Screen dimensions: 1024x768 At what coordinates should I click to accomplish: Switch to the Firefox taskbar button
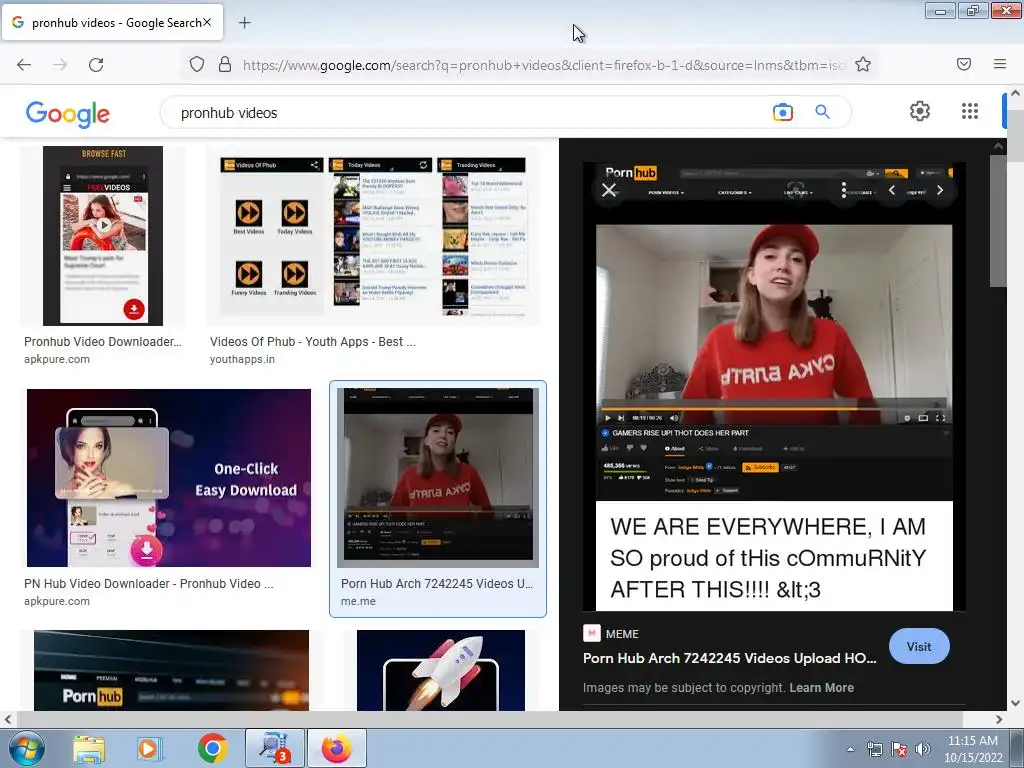[336, 748]
